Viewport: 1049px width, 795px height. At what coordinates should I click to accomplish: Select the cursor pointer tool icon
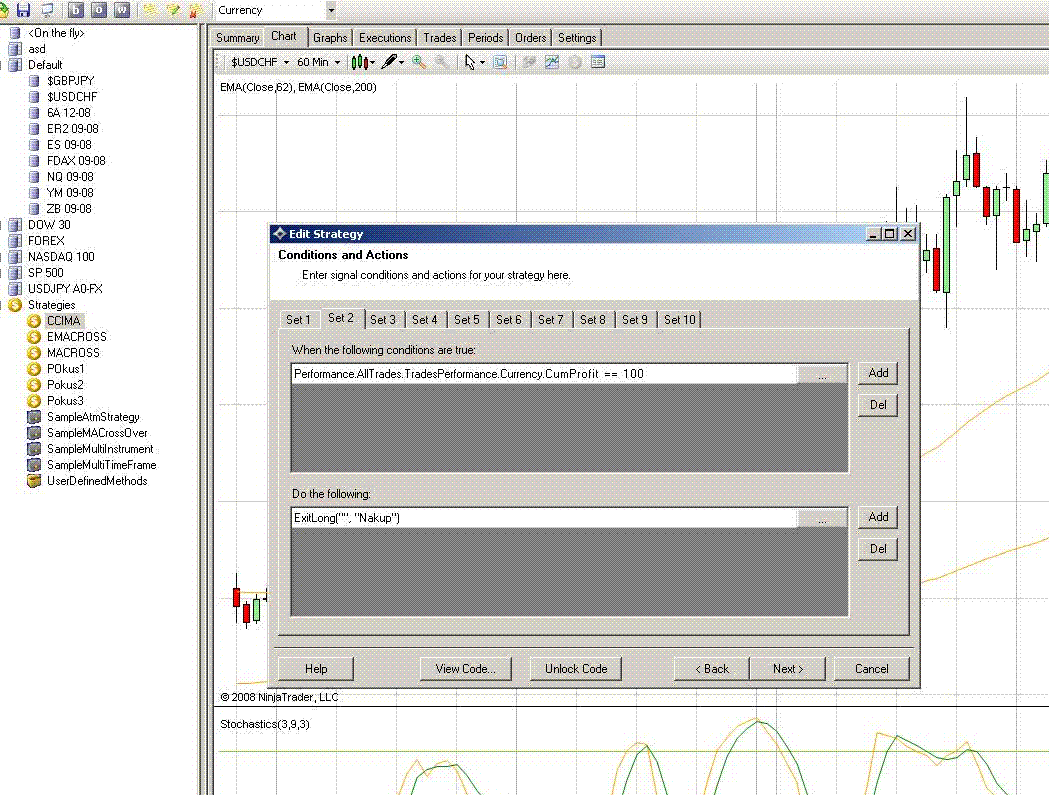470,62
